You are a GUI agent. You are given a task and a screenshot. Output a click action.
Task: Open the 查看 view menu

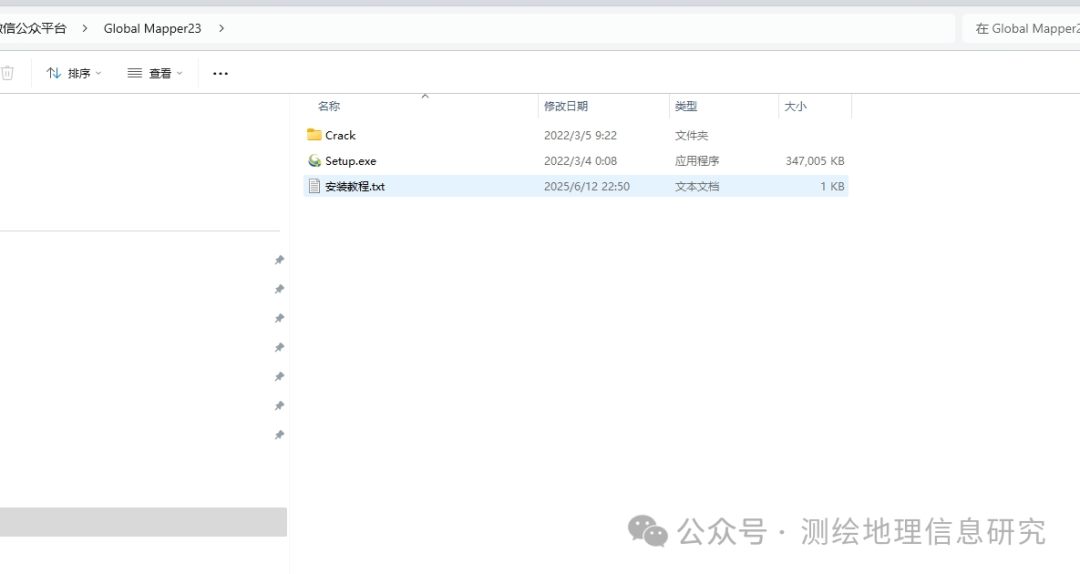155,73
